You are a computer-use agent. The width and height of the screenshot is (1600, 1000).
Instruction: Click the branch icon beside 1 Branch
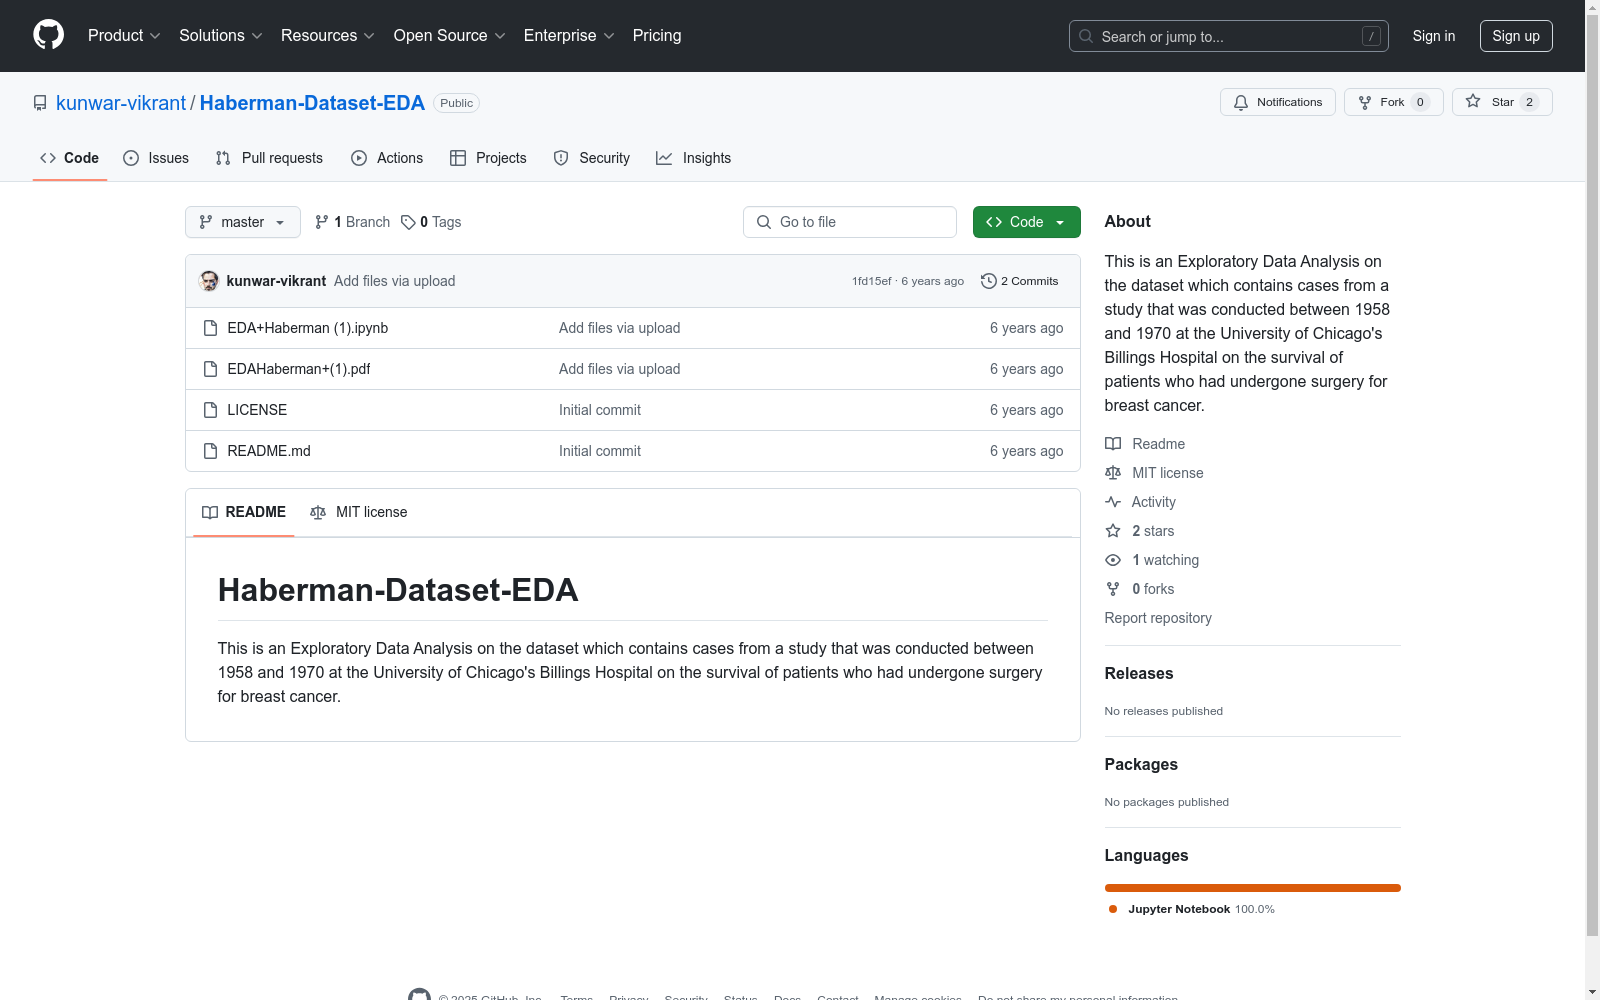322,222
